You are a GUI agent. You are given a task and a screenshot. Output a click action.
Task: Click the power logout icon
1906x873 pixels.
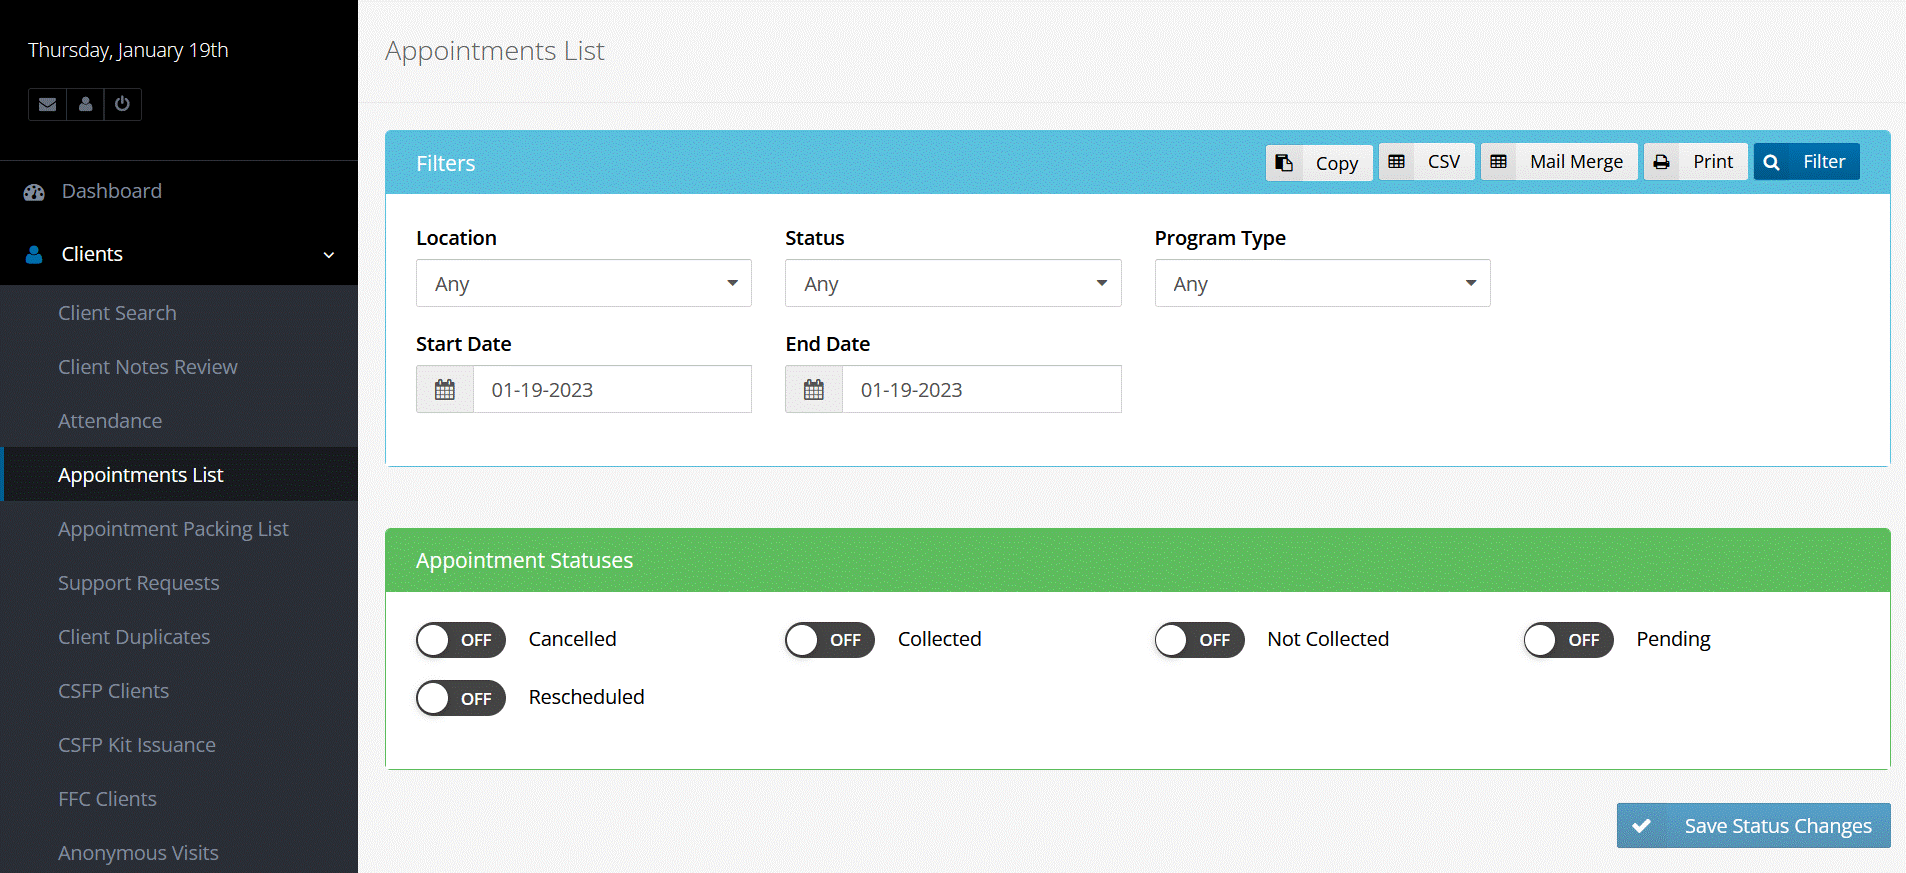coord(122,104)
